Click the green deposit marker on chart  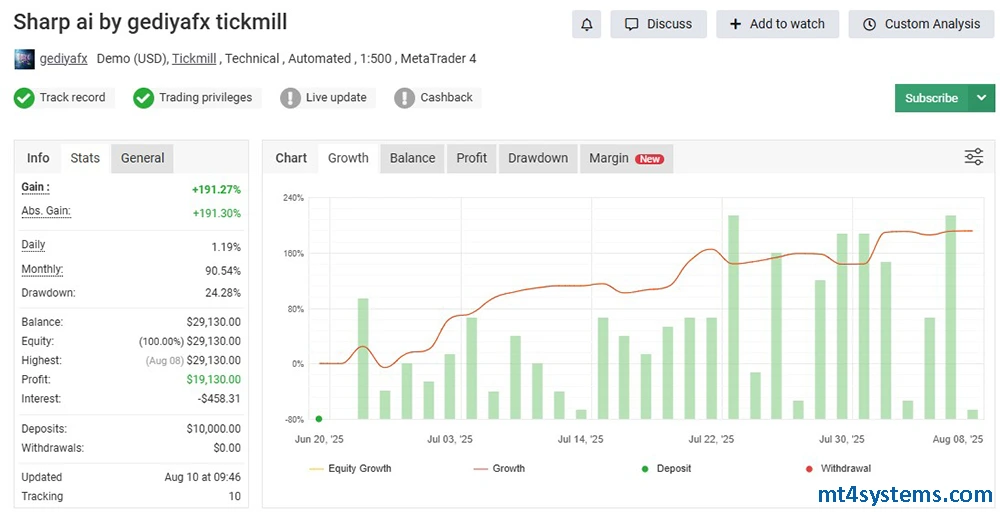(319, 419)
